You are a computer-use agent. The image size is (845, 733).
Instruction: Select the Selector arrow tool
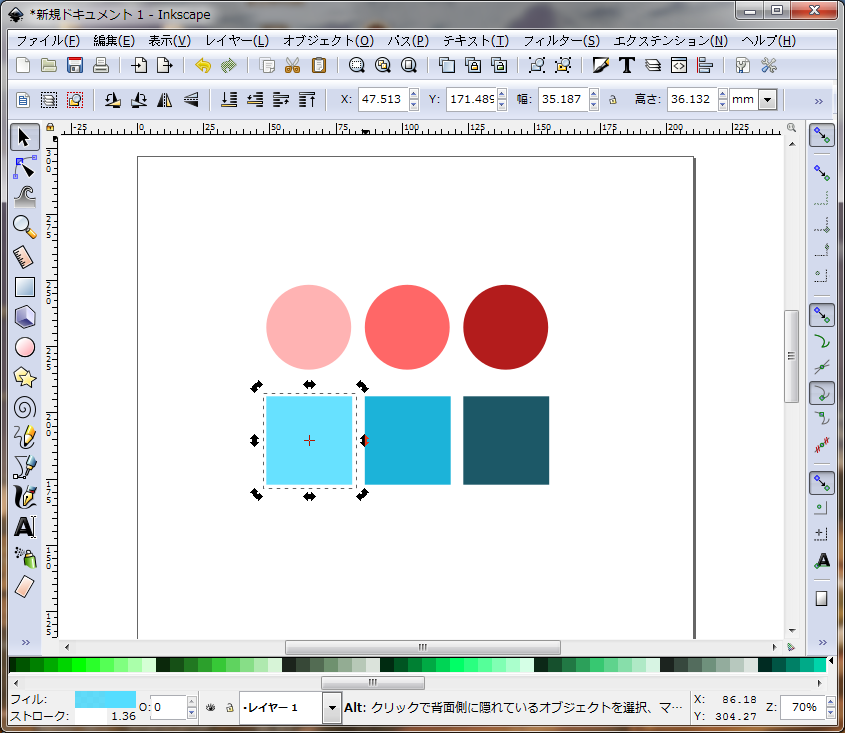(24, 137)
